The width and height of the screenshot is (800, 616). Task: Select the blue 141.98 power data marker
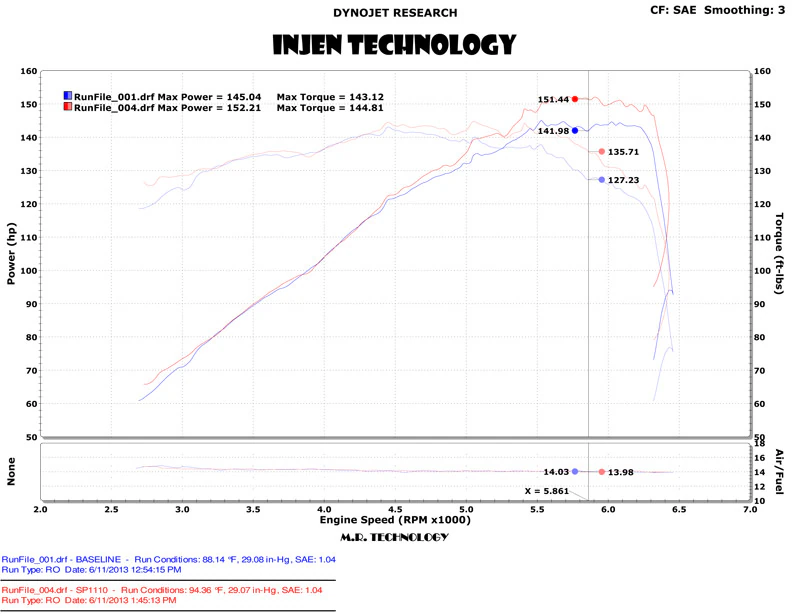point(575,131)
